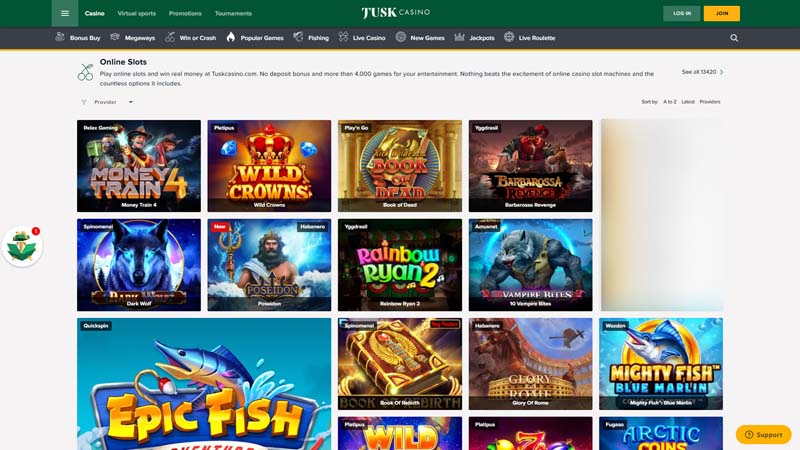Click the Jackpots crown icon
Screen dimensions: 800x450
(460, 37)
